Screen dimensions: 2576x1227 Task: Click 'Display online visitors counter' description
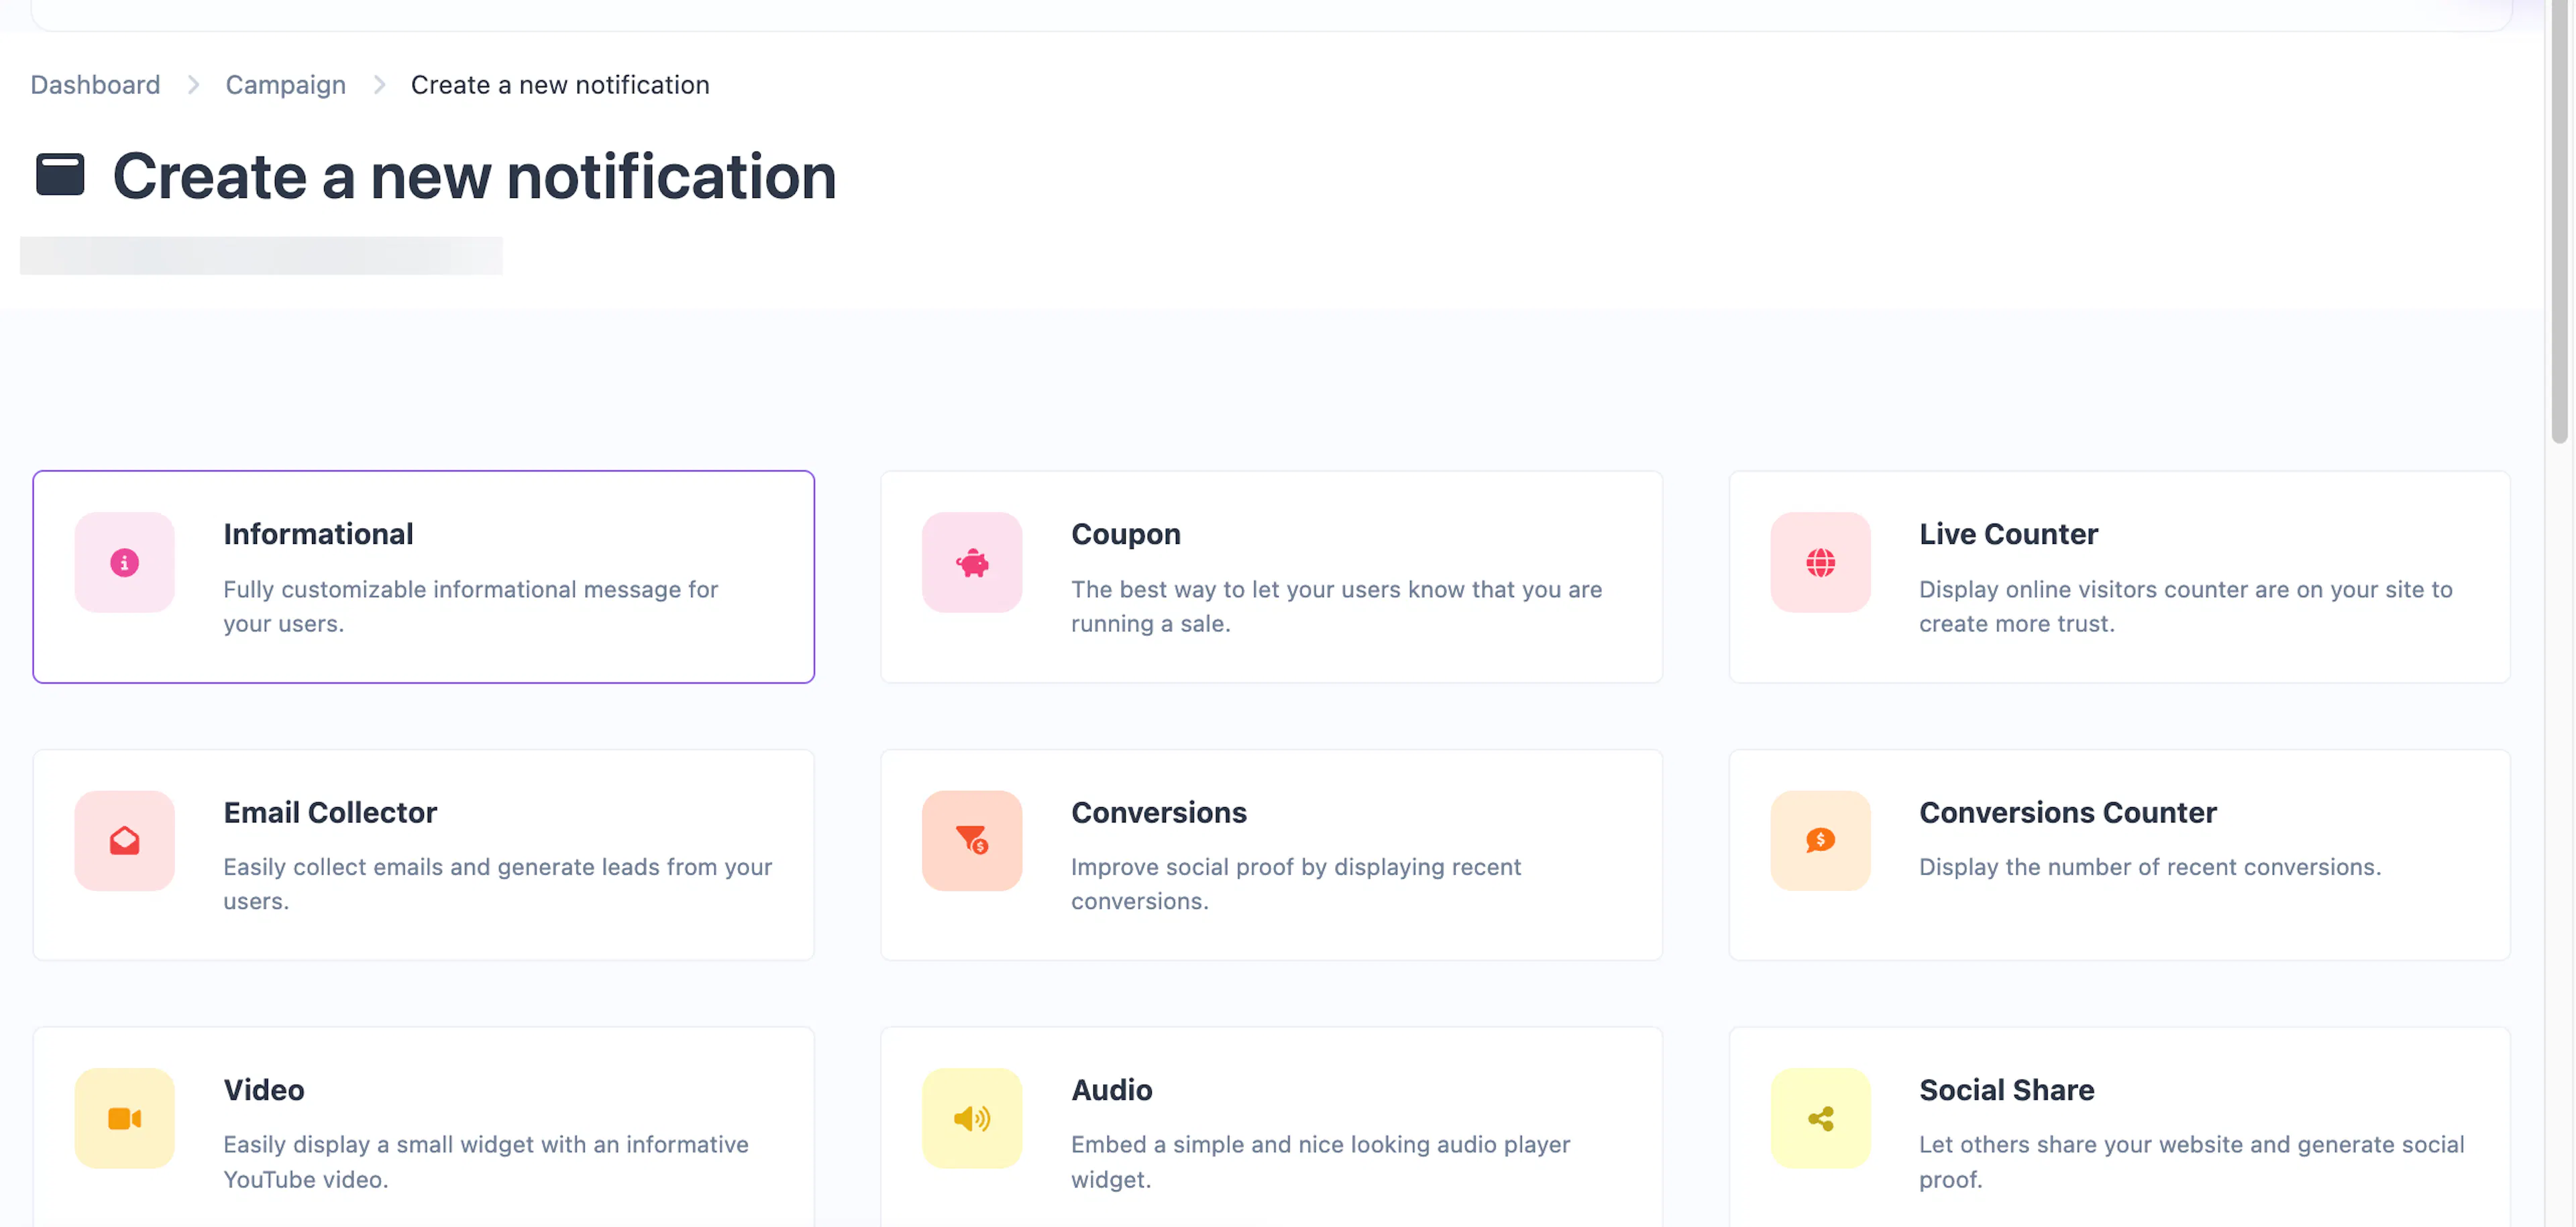click(2185, 606)
